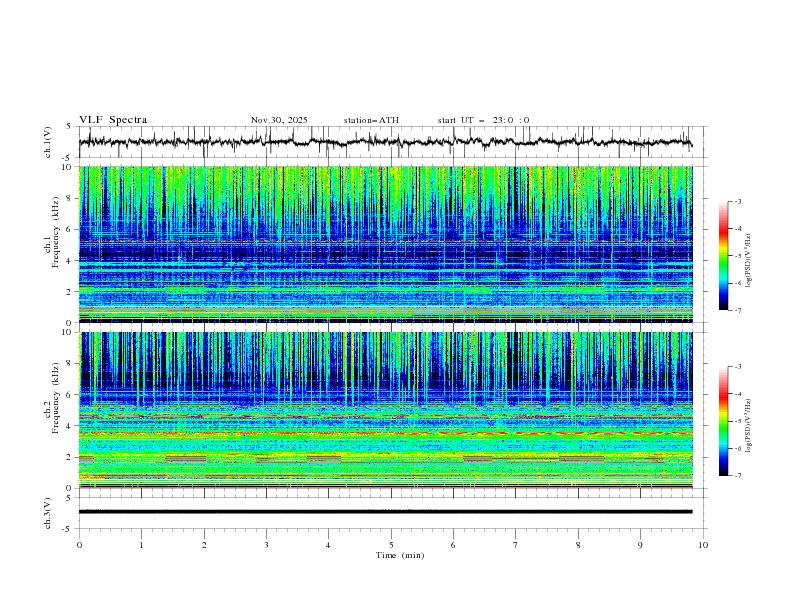Click the "5" tick on the time axis
792x612 pixels.
[x=391, y=545]
